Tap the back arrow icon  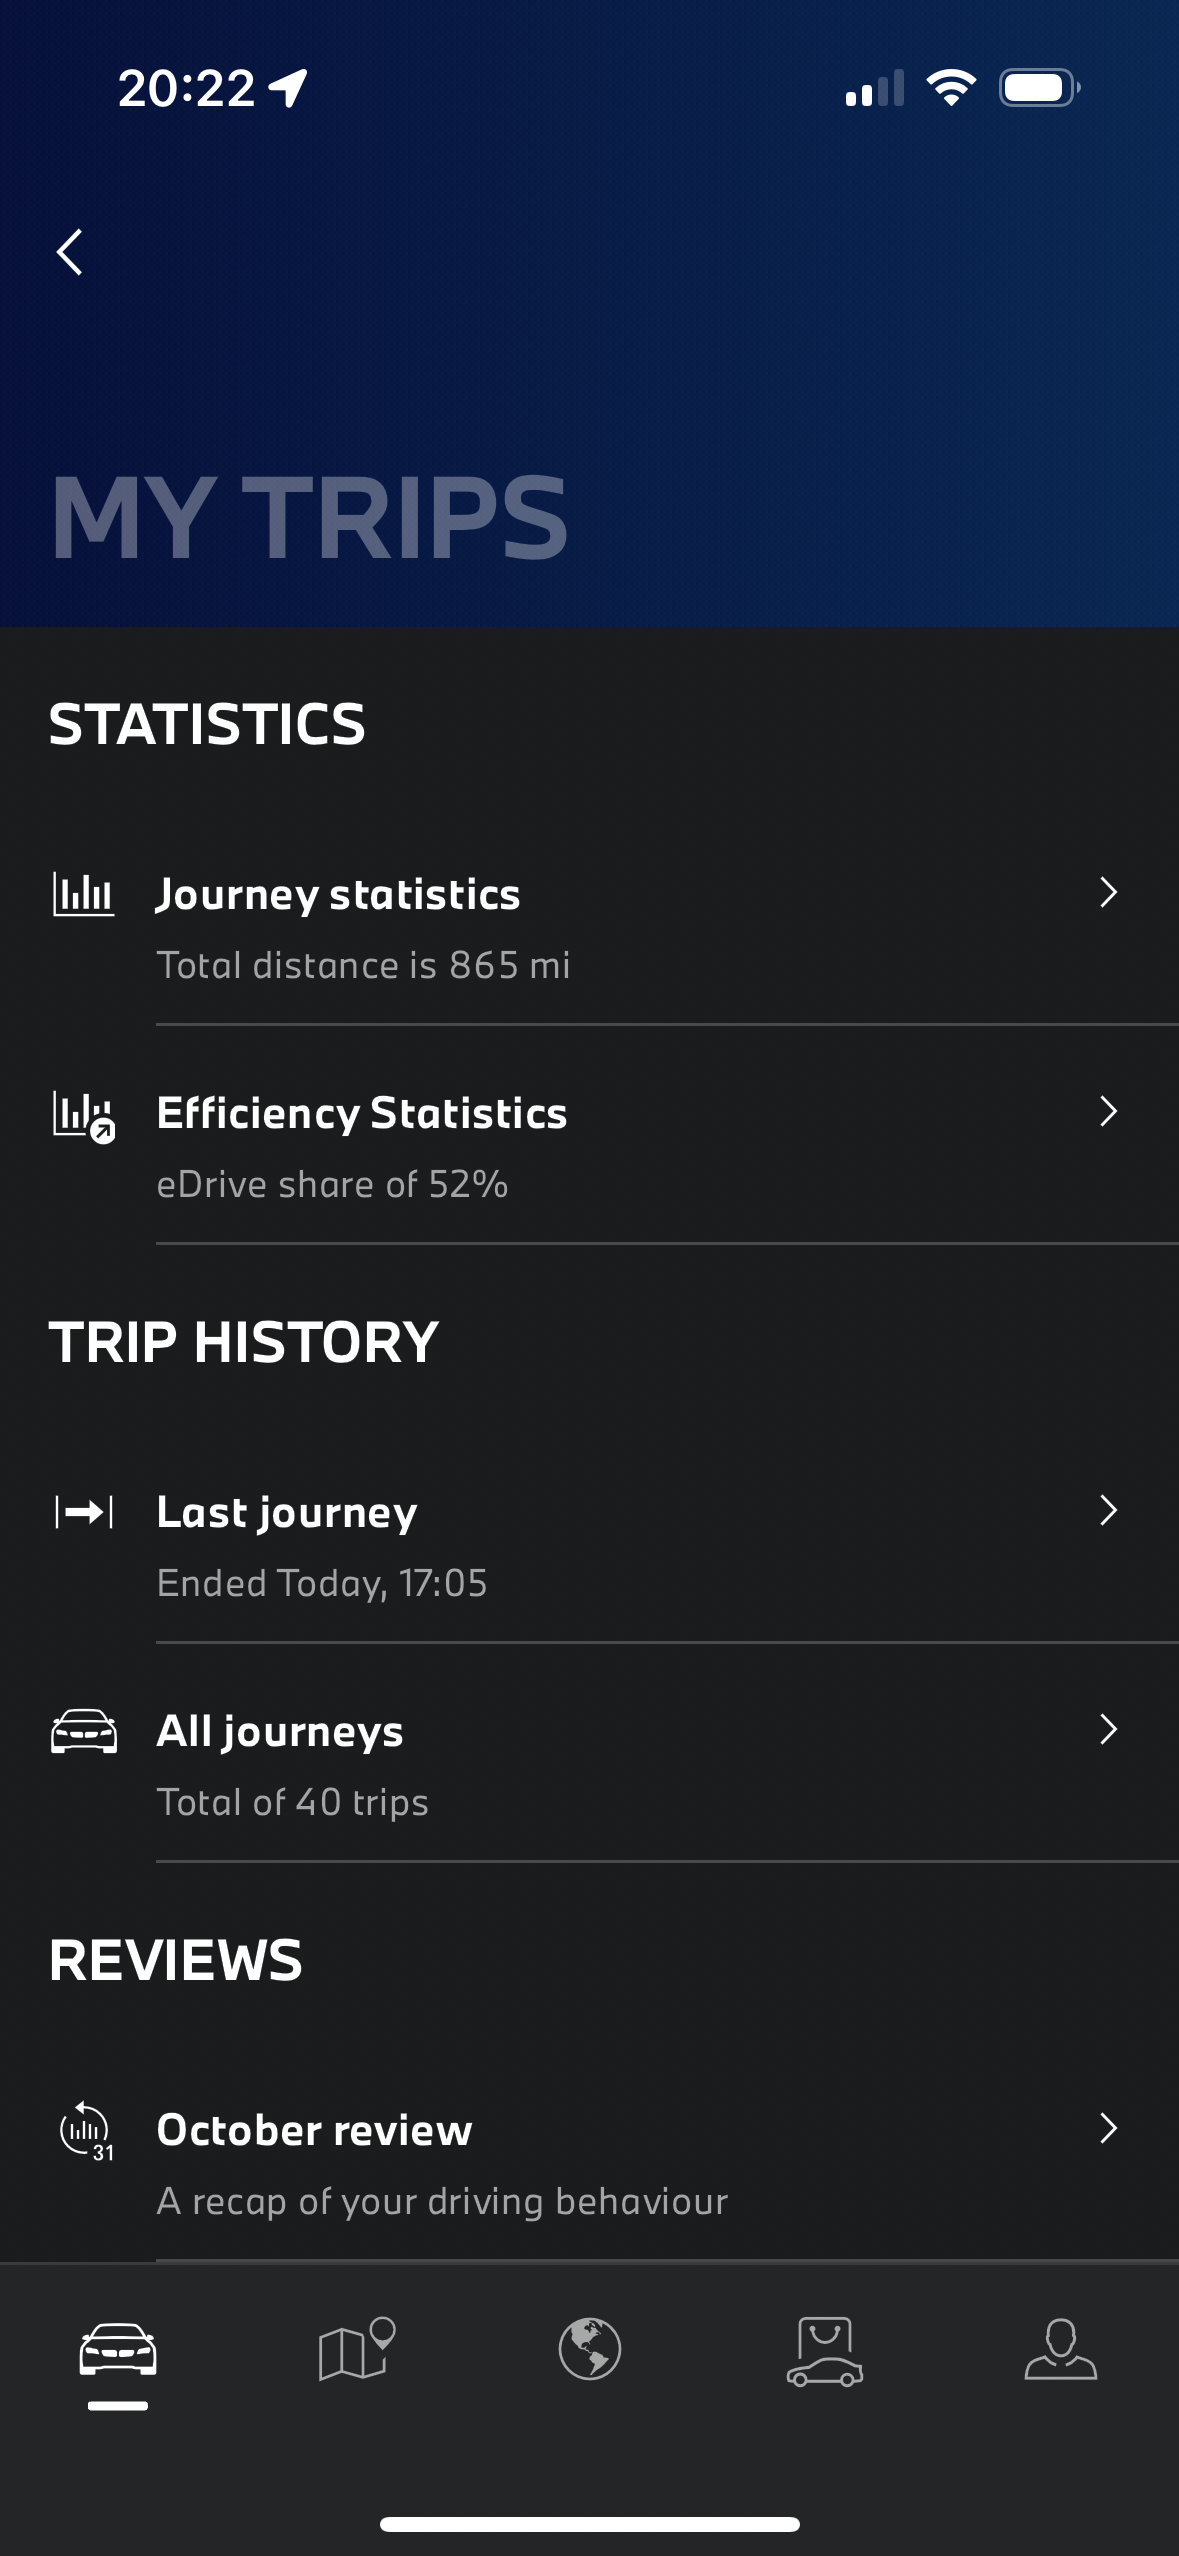click(70, 252)
